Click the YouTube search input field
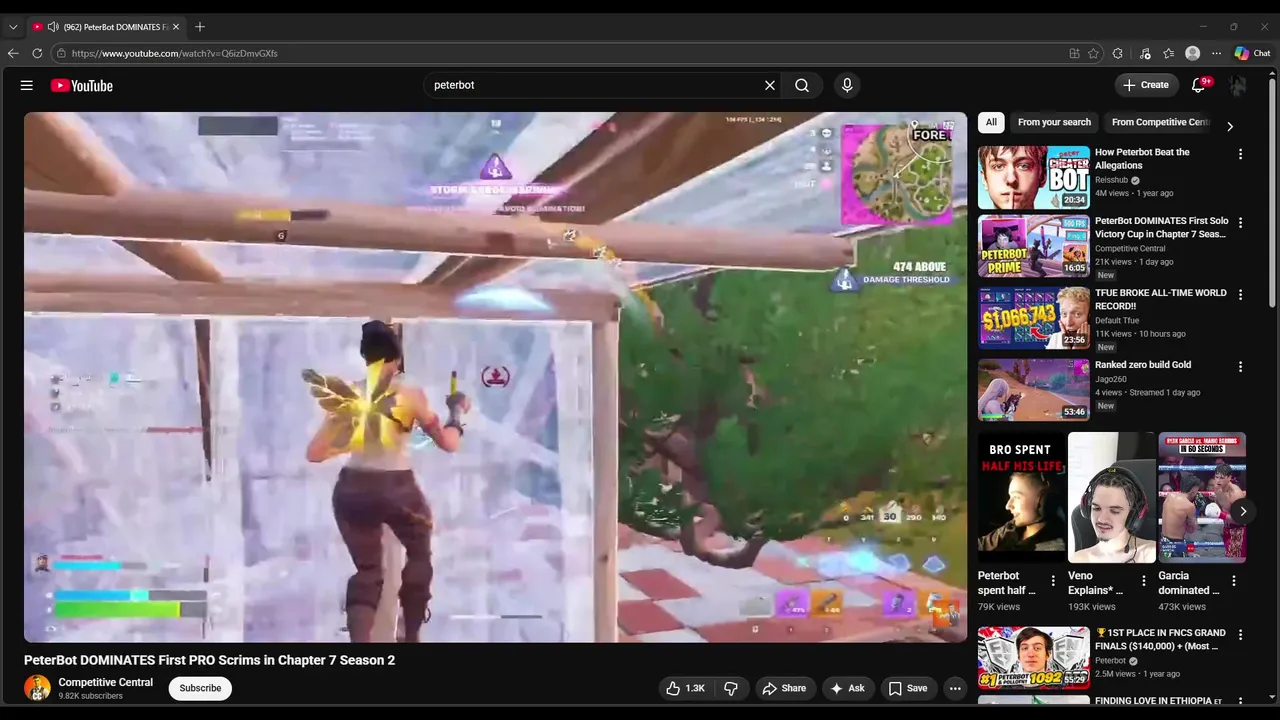Viewport: 1280px width, 720px height. (x=595, y=85)
